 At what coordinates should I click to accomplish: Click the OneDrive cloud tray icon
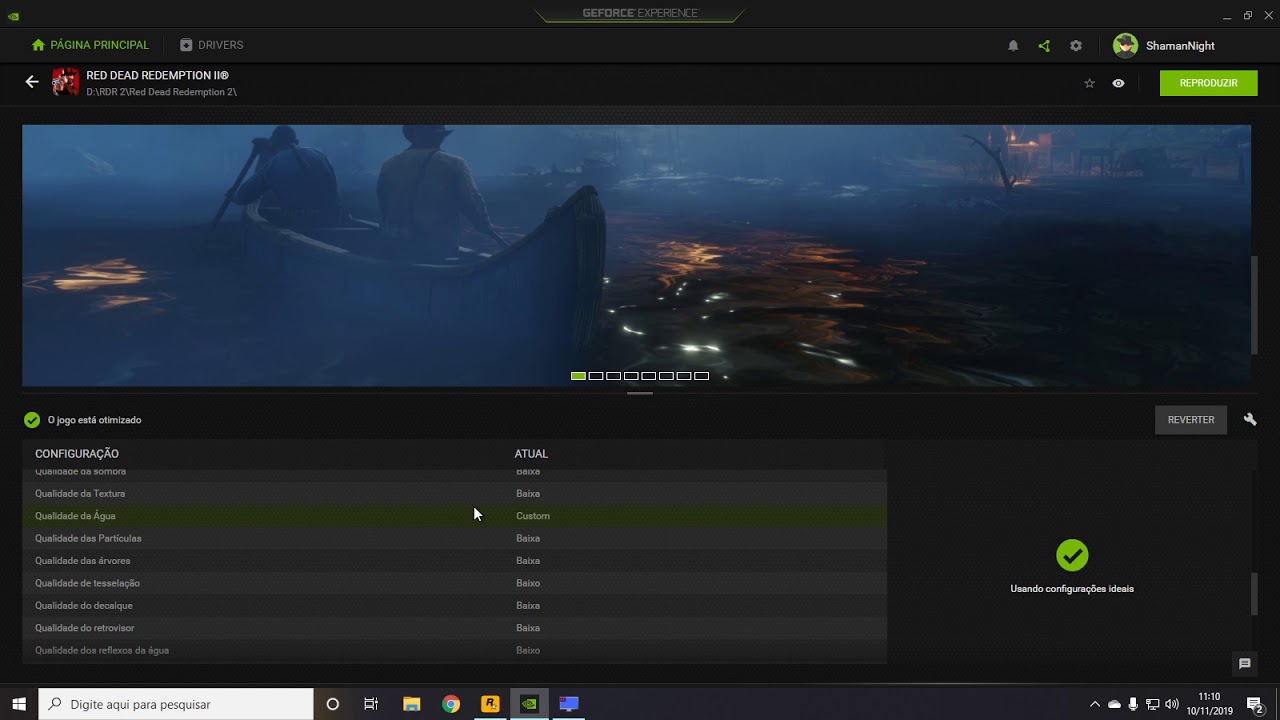(1114, 704)
